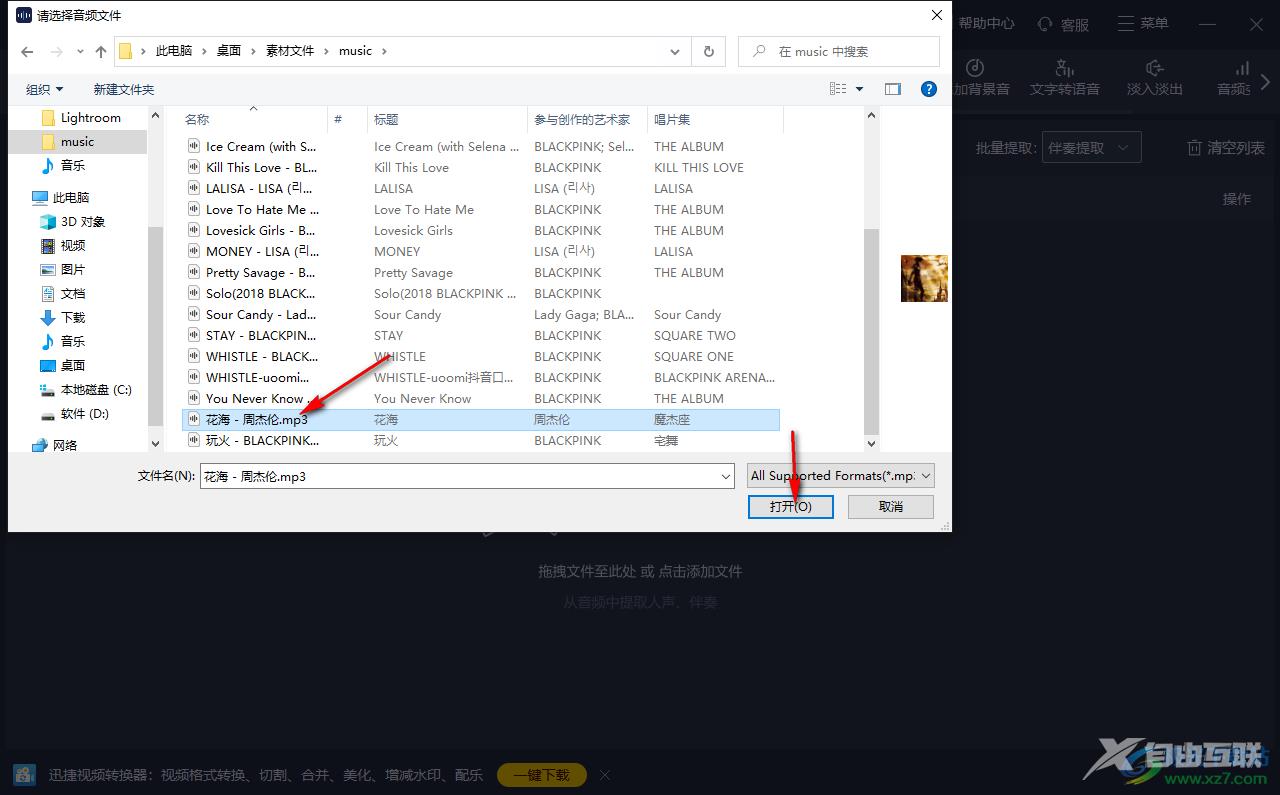Viewport: 1280px width, 795px height.
Task: Select the 此电脑 breadcrumb in address bar
Action: tap(173, 51)
